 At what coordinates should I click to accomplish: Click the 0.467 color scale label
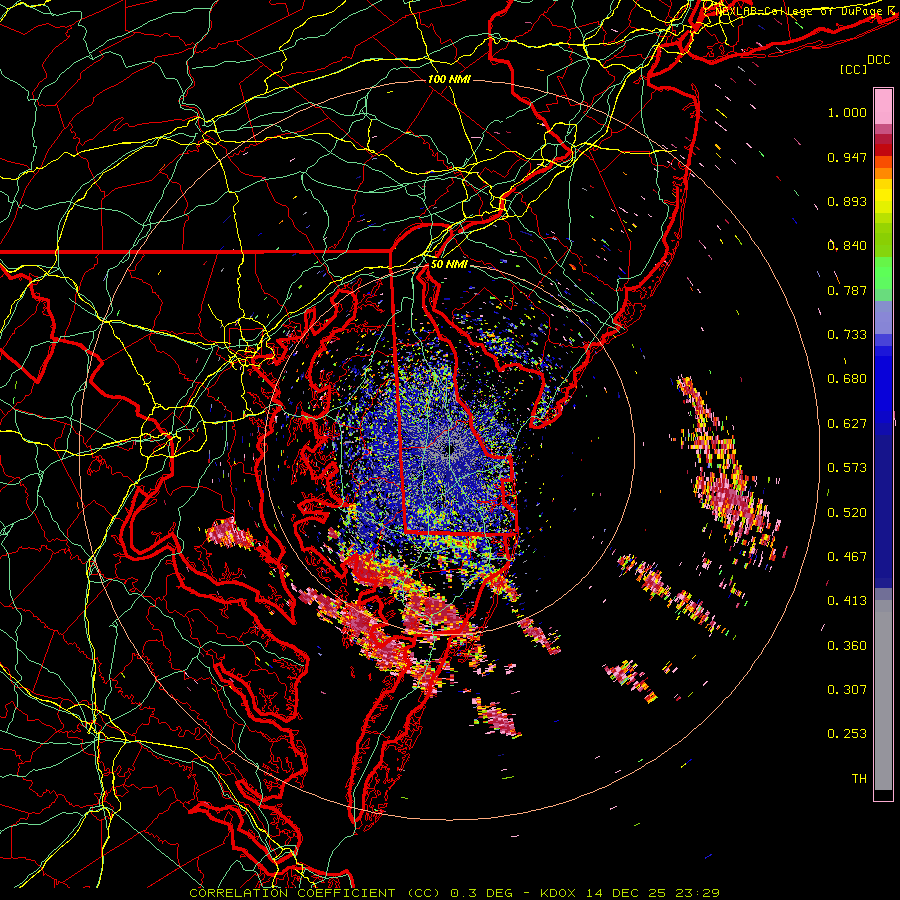click(x=847, y=557)
